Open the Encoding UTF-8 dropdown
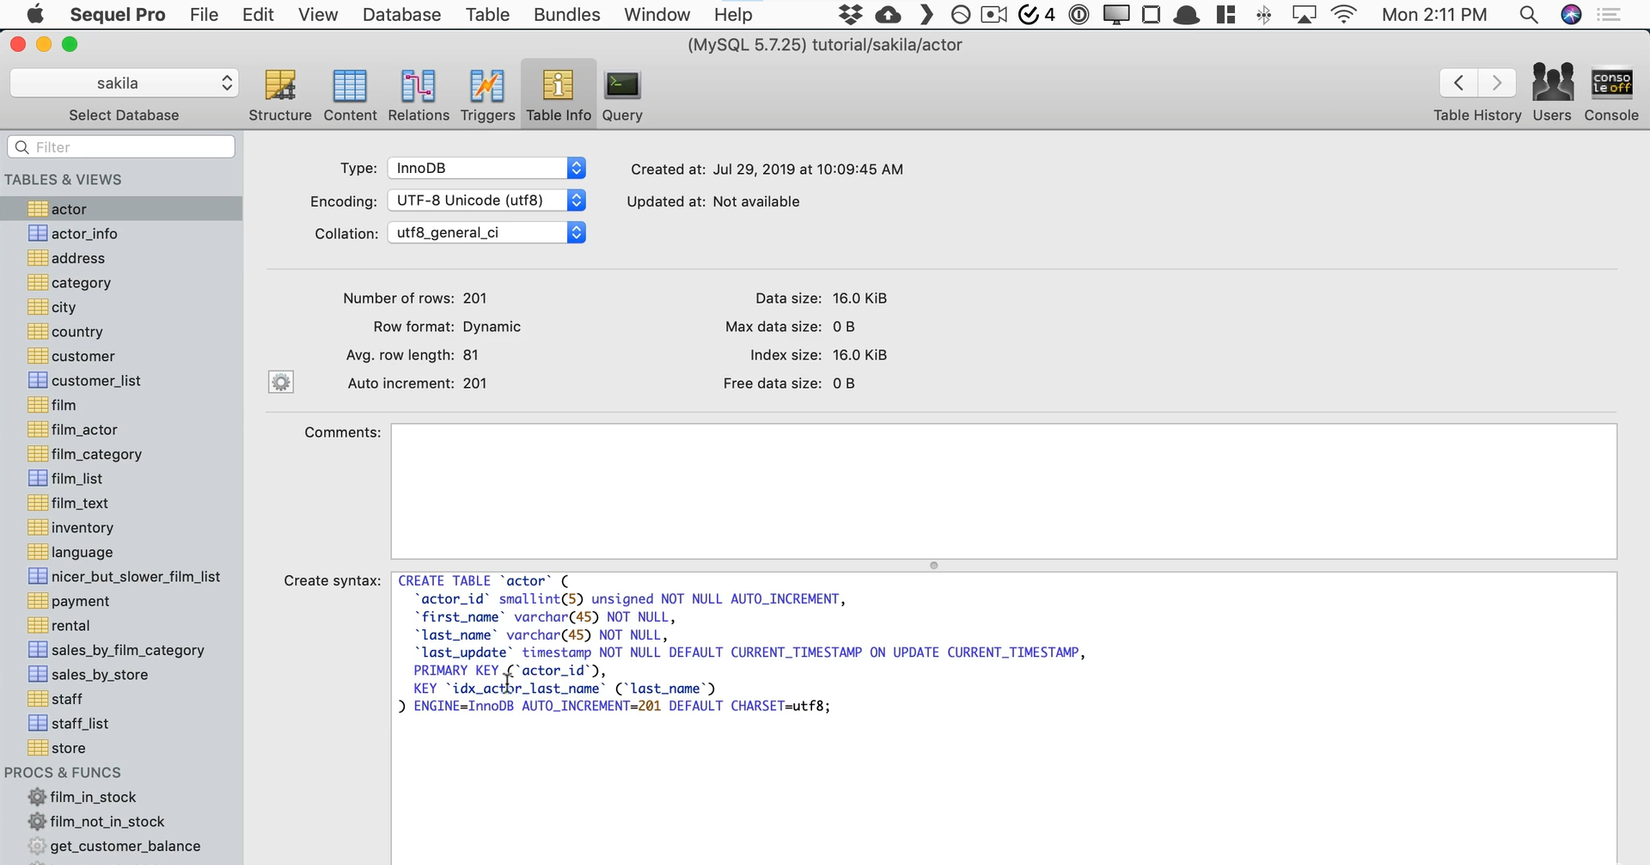The height and width of the screenshot is (865, 1650). 486,200
